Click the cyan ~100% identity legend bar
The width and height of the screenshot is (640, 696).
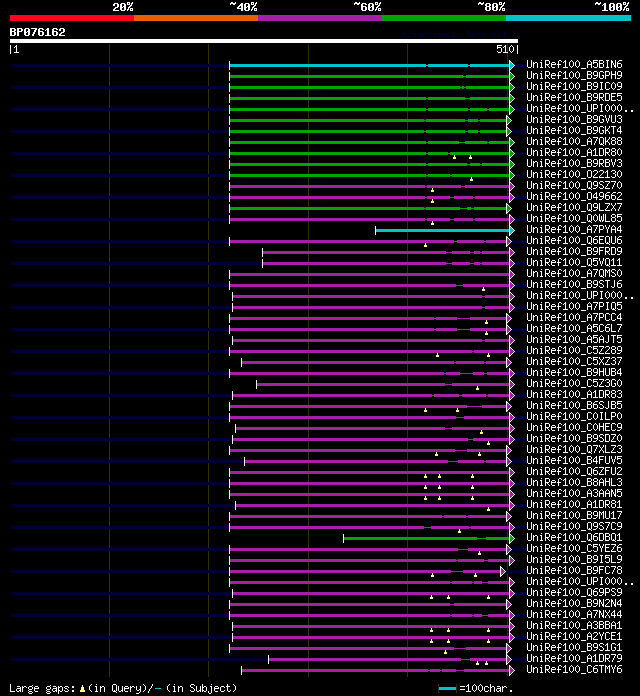click(568, 18)
